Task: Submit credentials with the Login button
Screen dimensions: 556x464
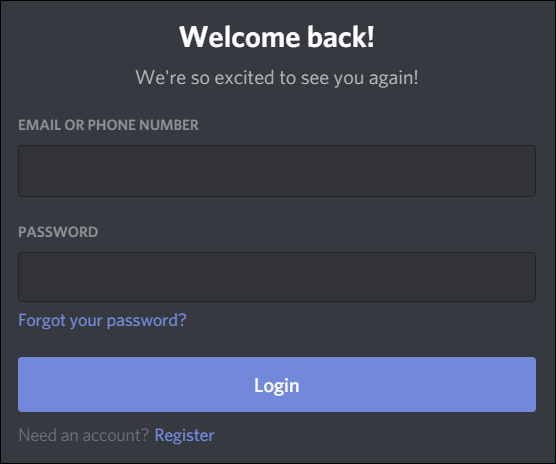Action: 277,385
